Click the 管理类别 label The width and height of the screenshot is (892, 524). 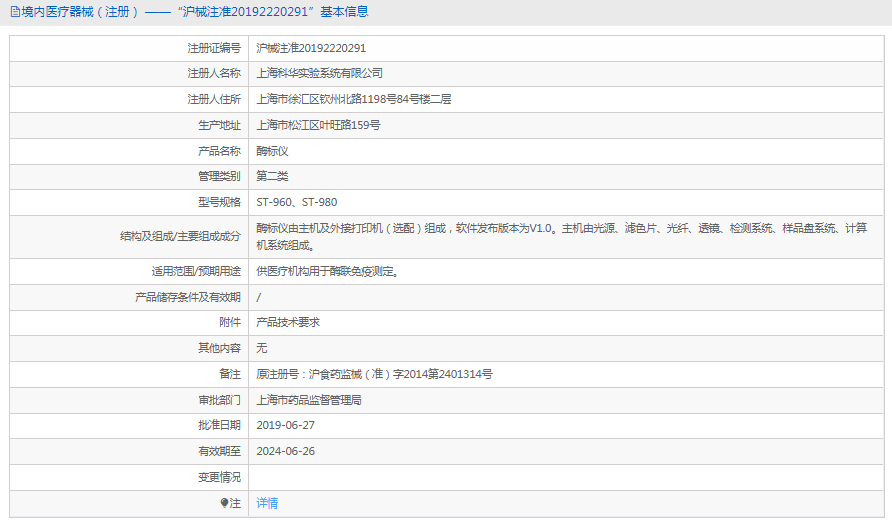pyautogui.click(x=219, y=176)
